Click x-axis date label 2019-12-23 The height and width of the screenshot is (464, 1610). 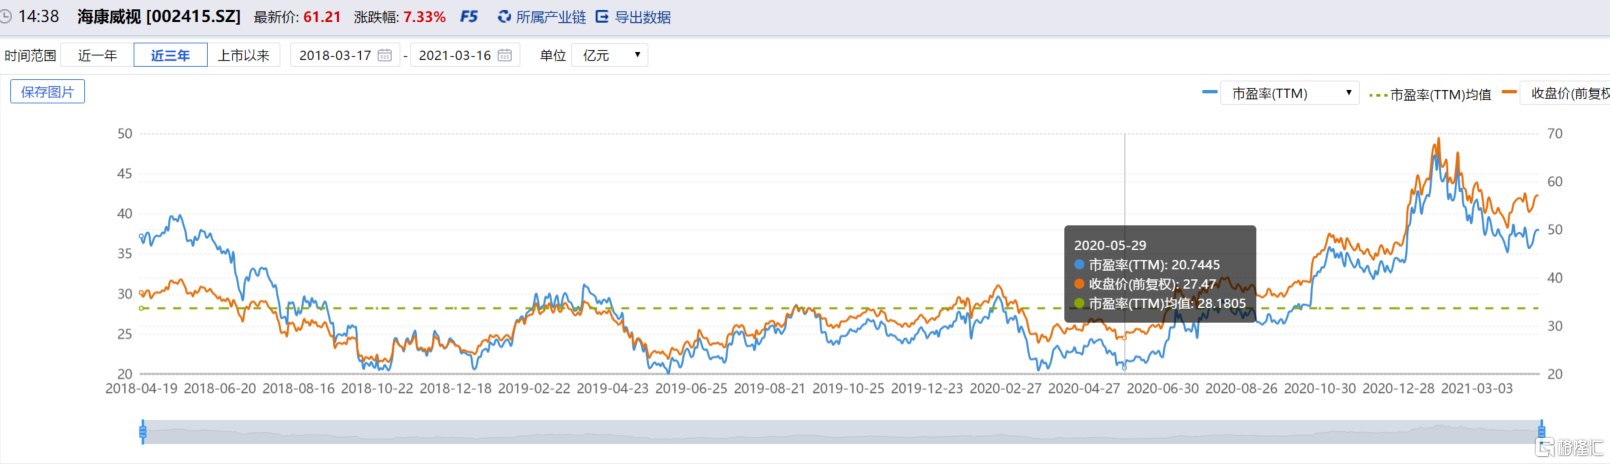point(927,388)
